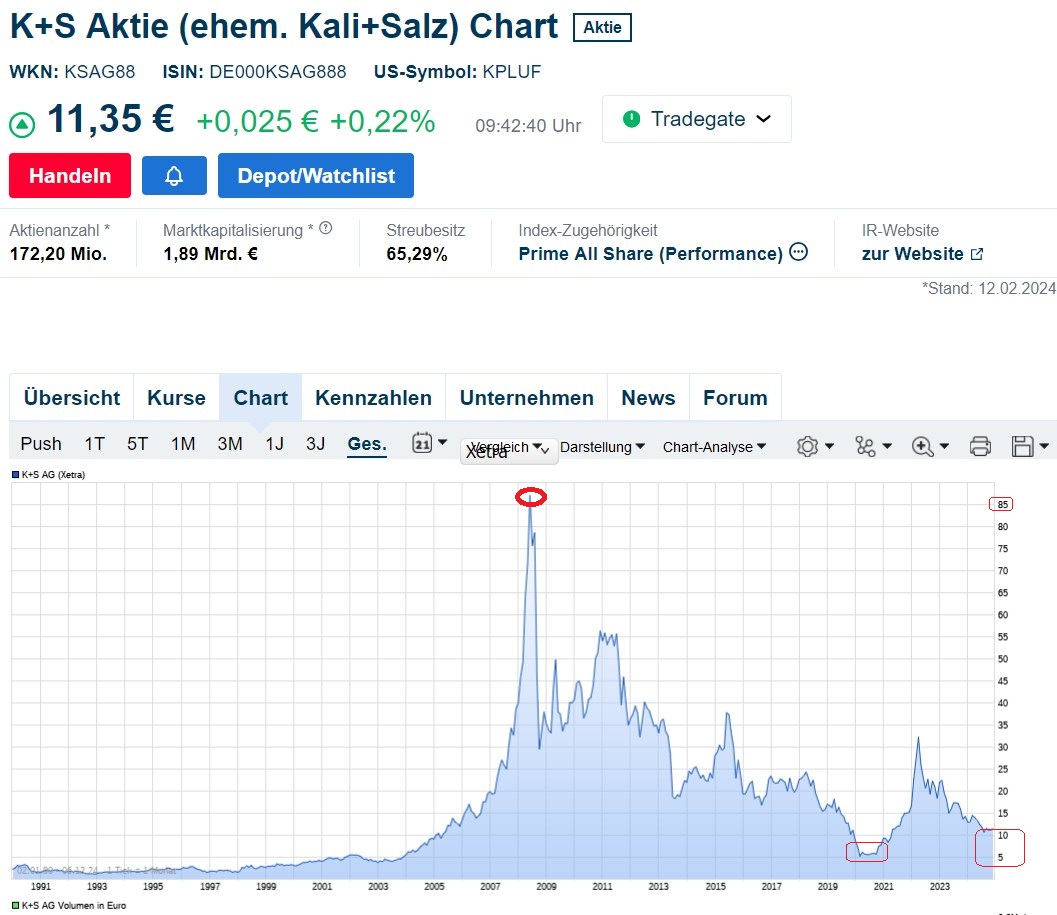
Task: Click the price alert bell icon
Action: (x=174, y=176)
